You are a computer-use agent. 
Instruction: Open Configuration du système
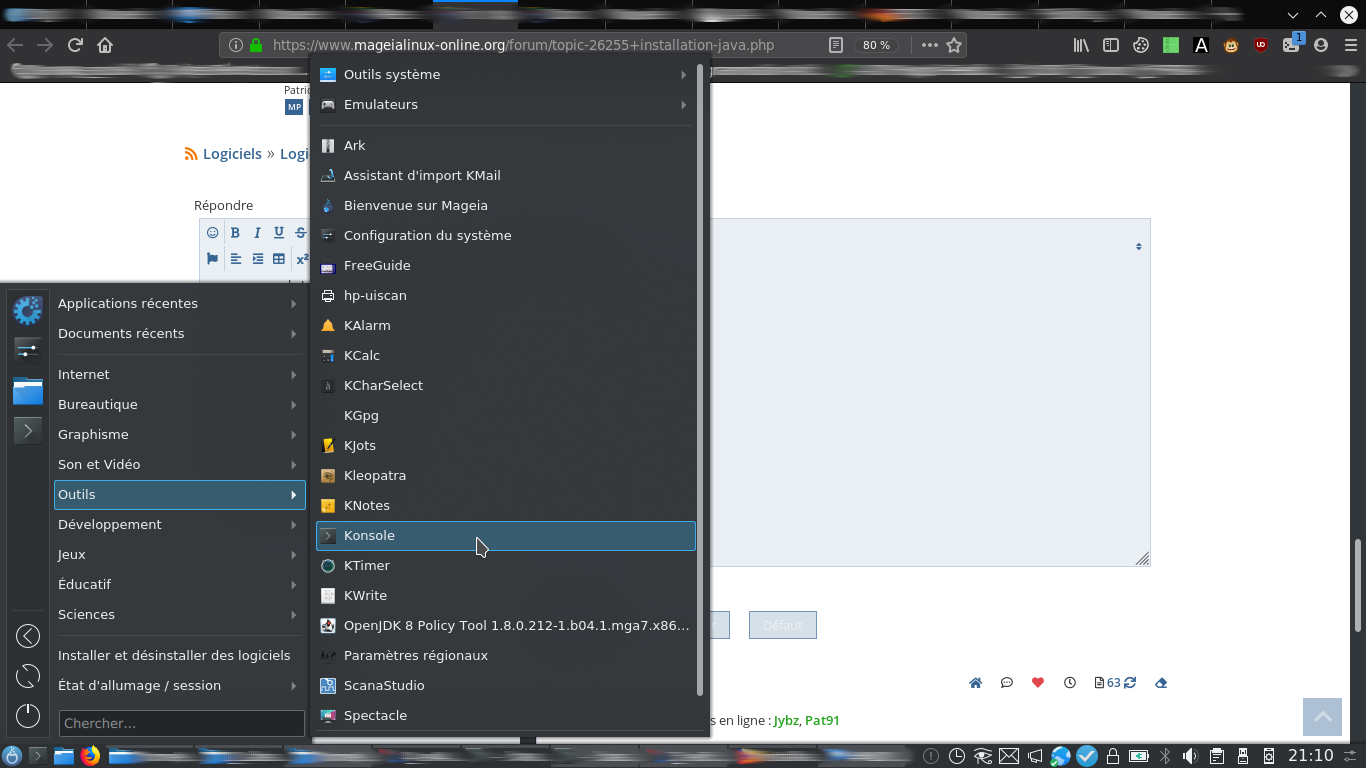pos(505,235)
